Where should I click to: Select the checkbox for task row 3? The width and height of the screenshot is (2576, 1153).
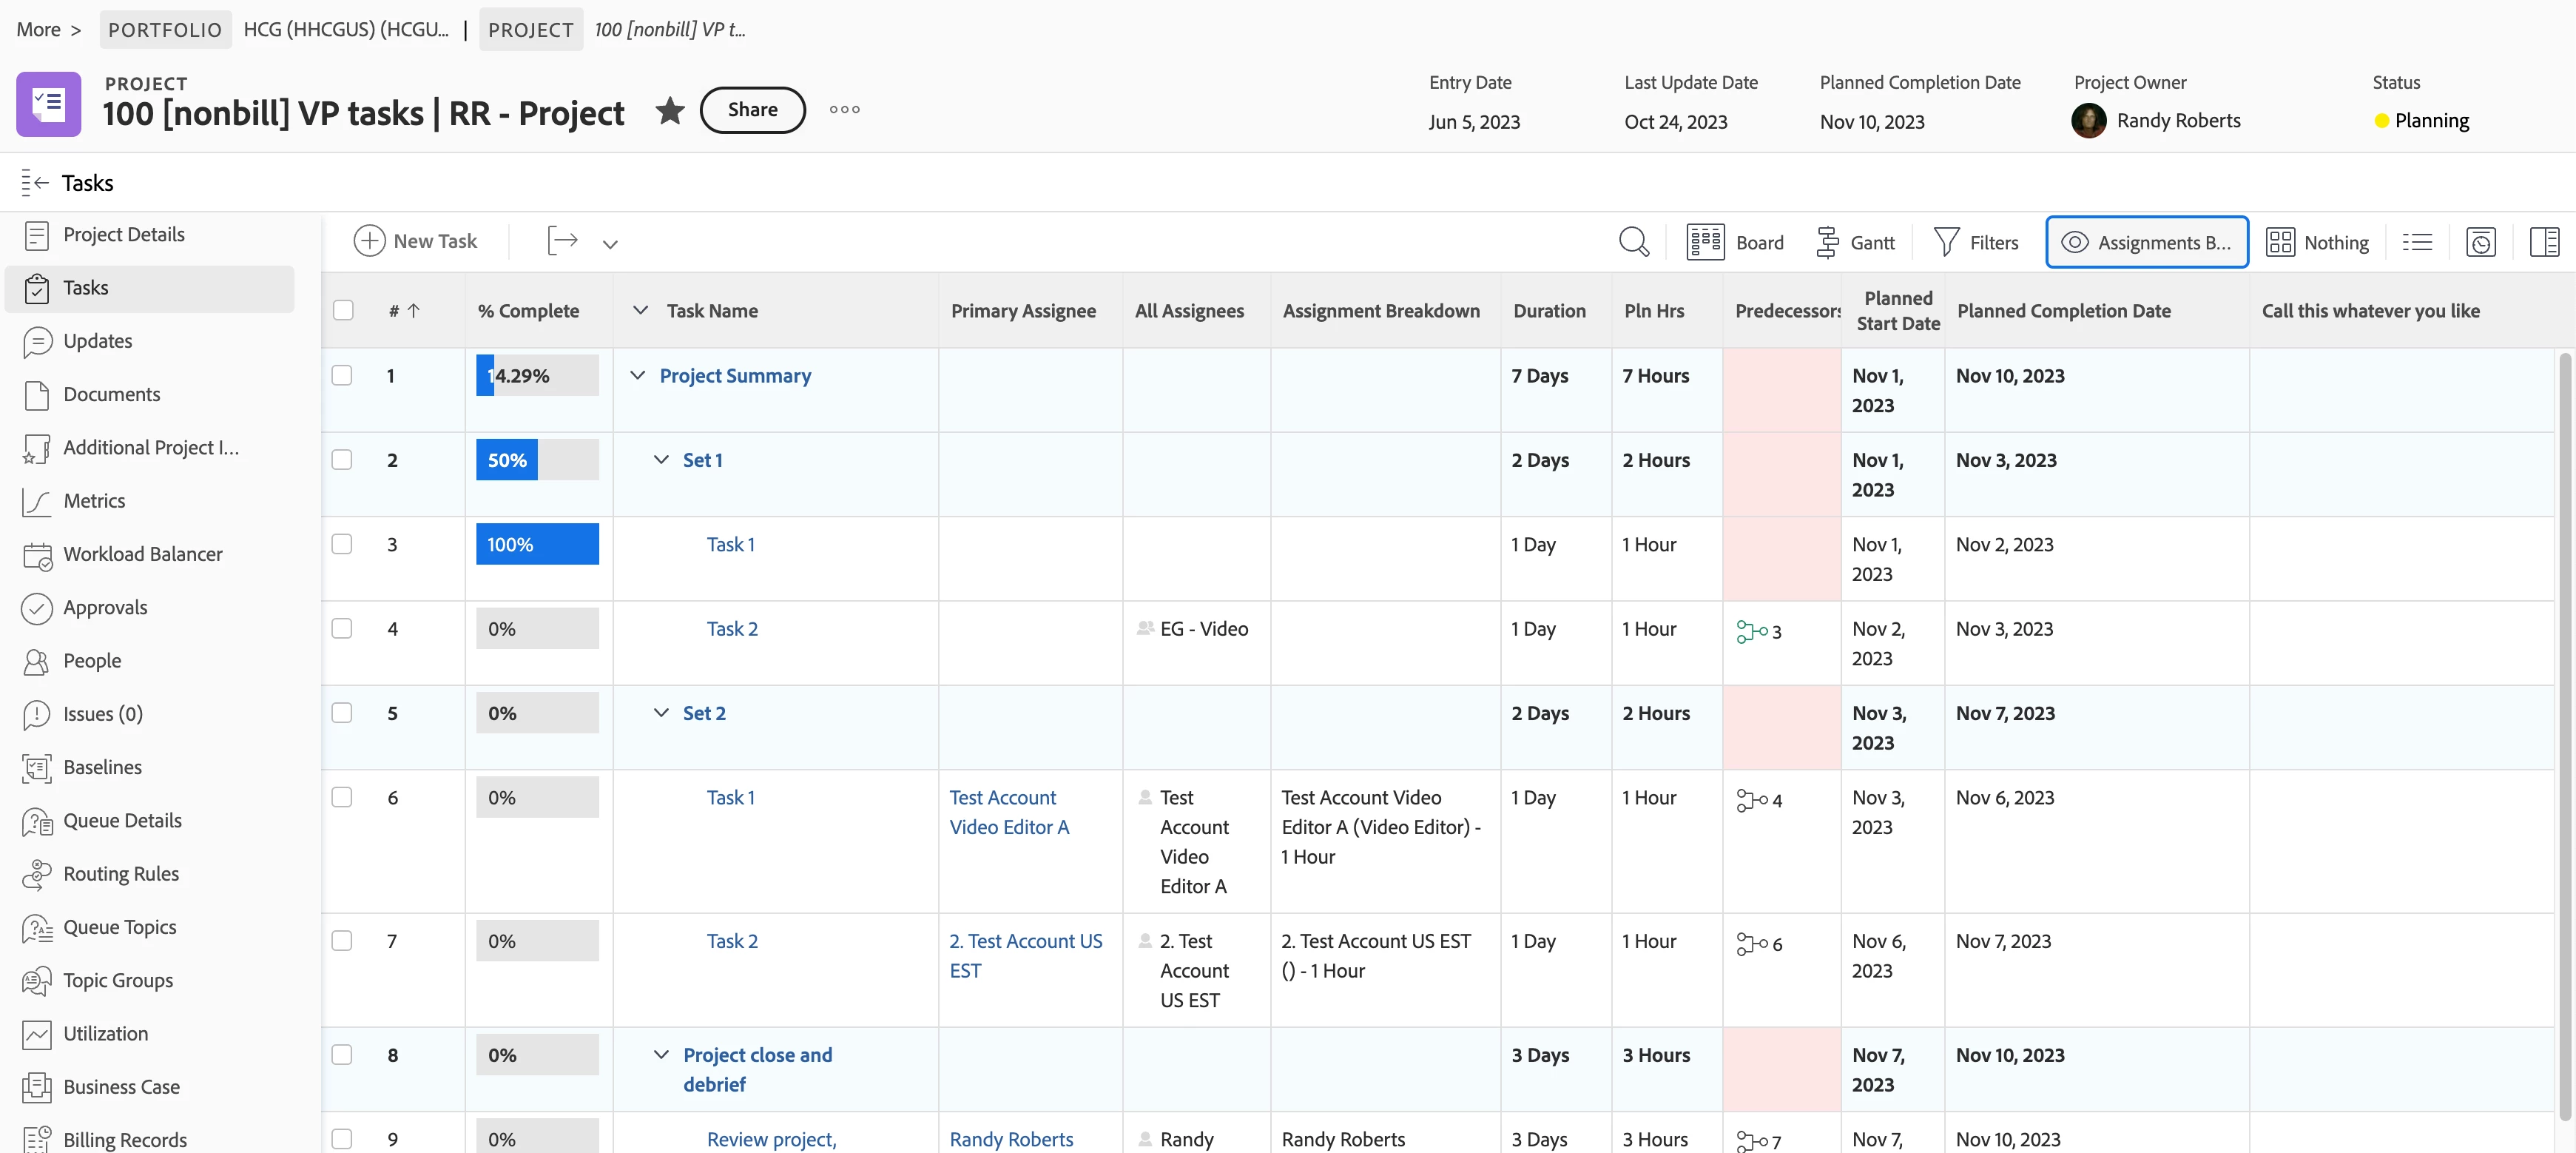pyautogui.click(x=342, y=544)
